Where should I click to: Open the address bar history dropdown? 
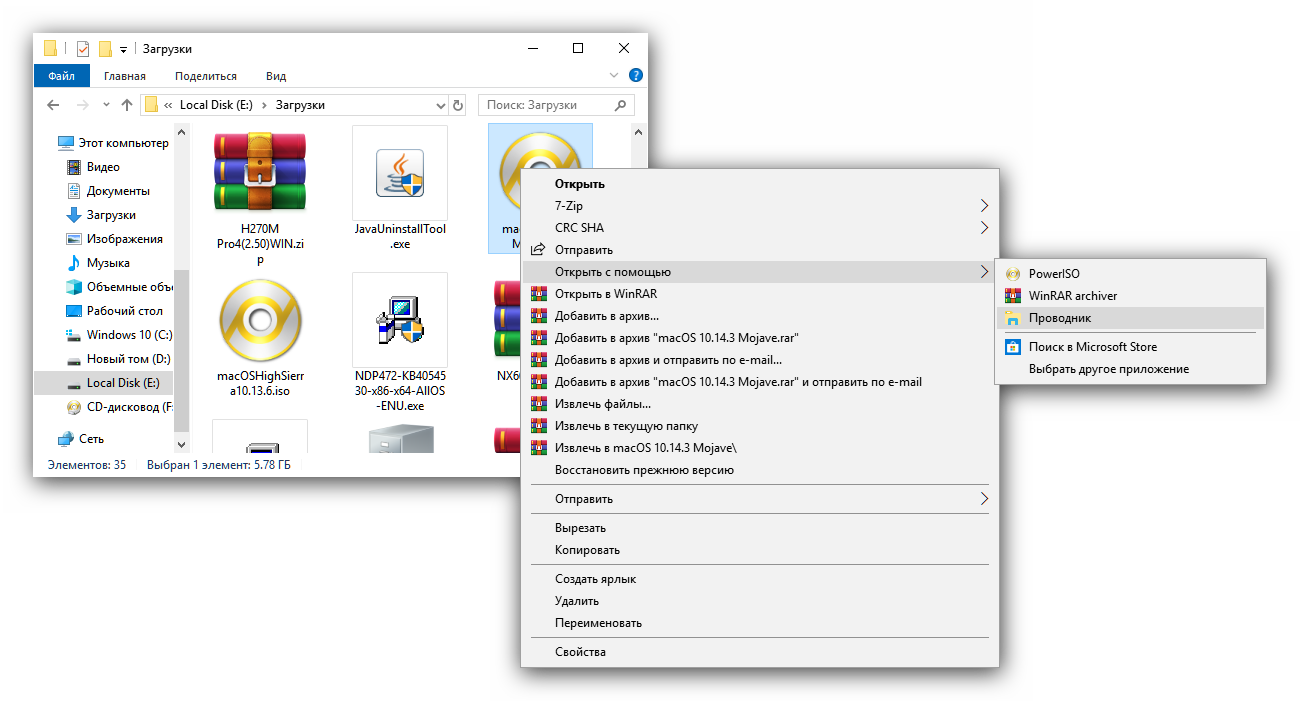(x=441, y=105)
